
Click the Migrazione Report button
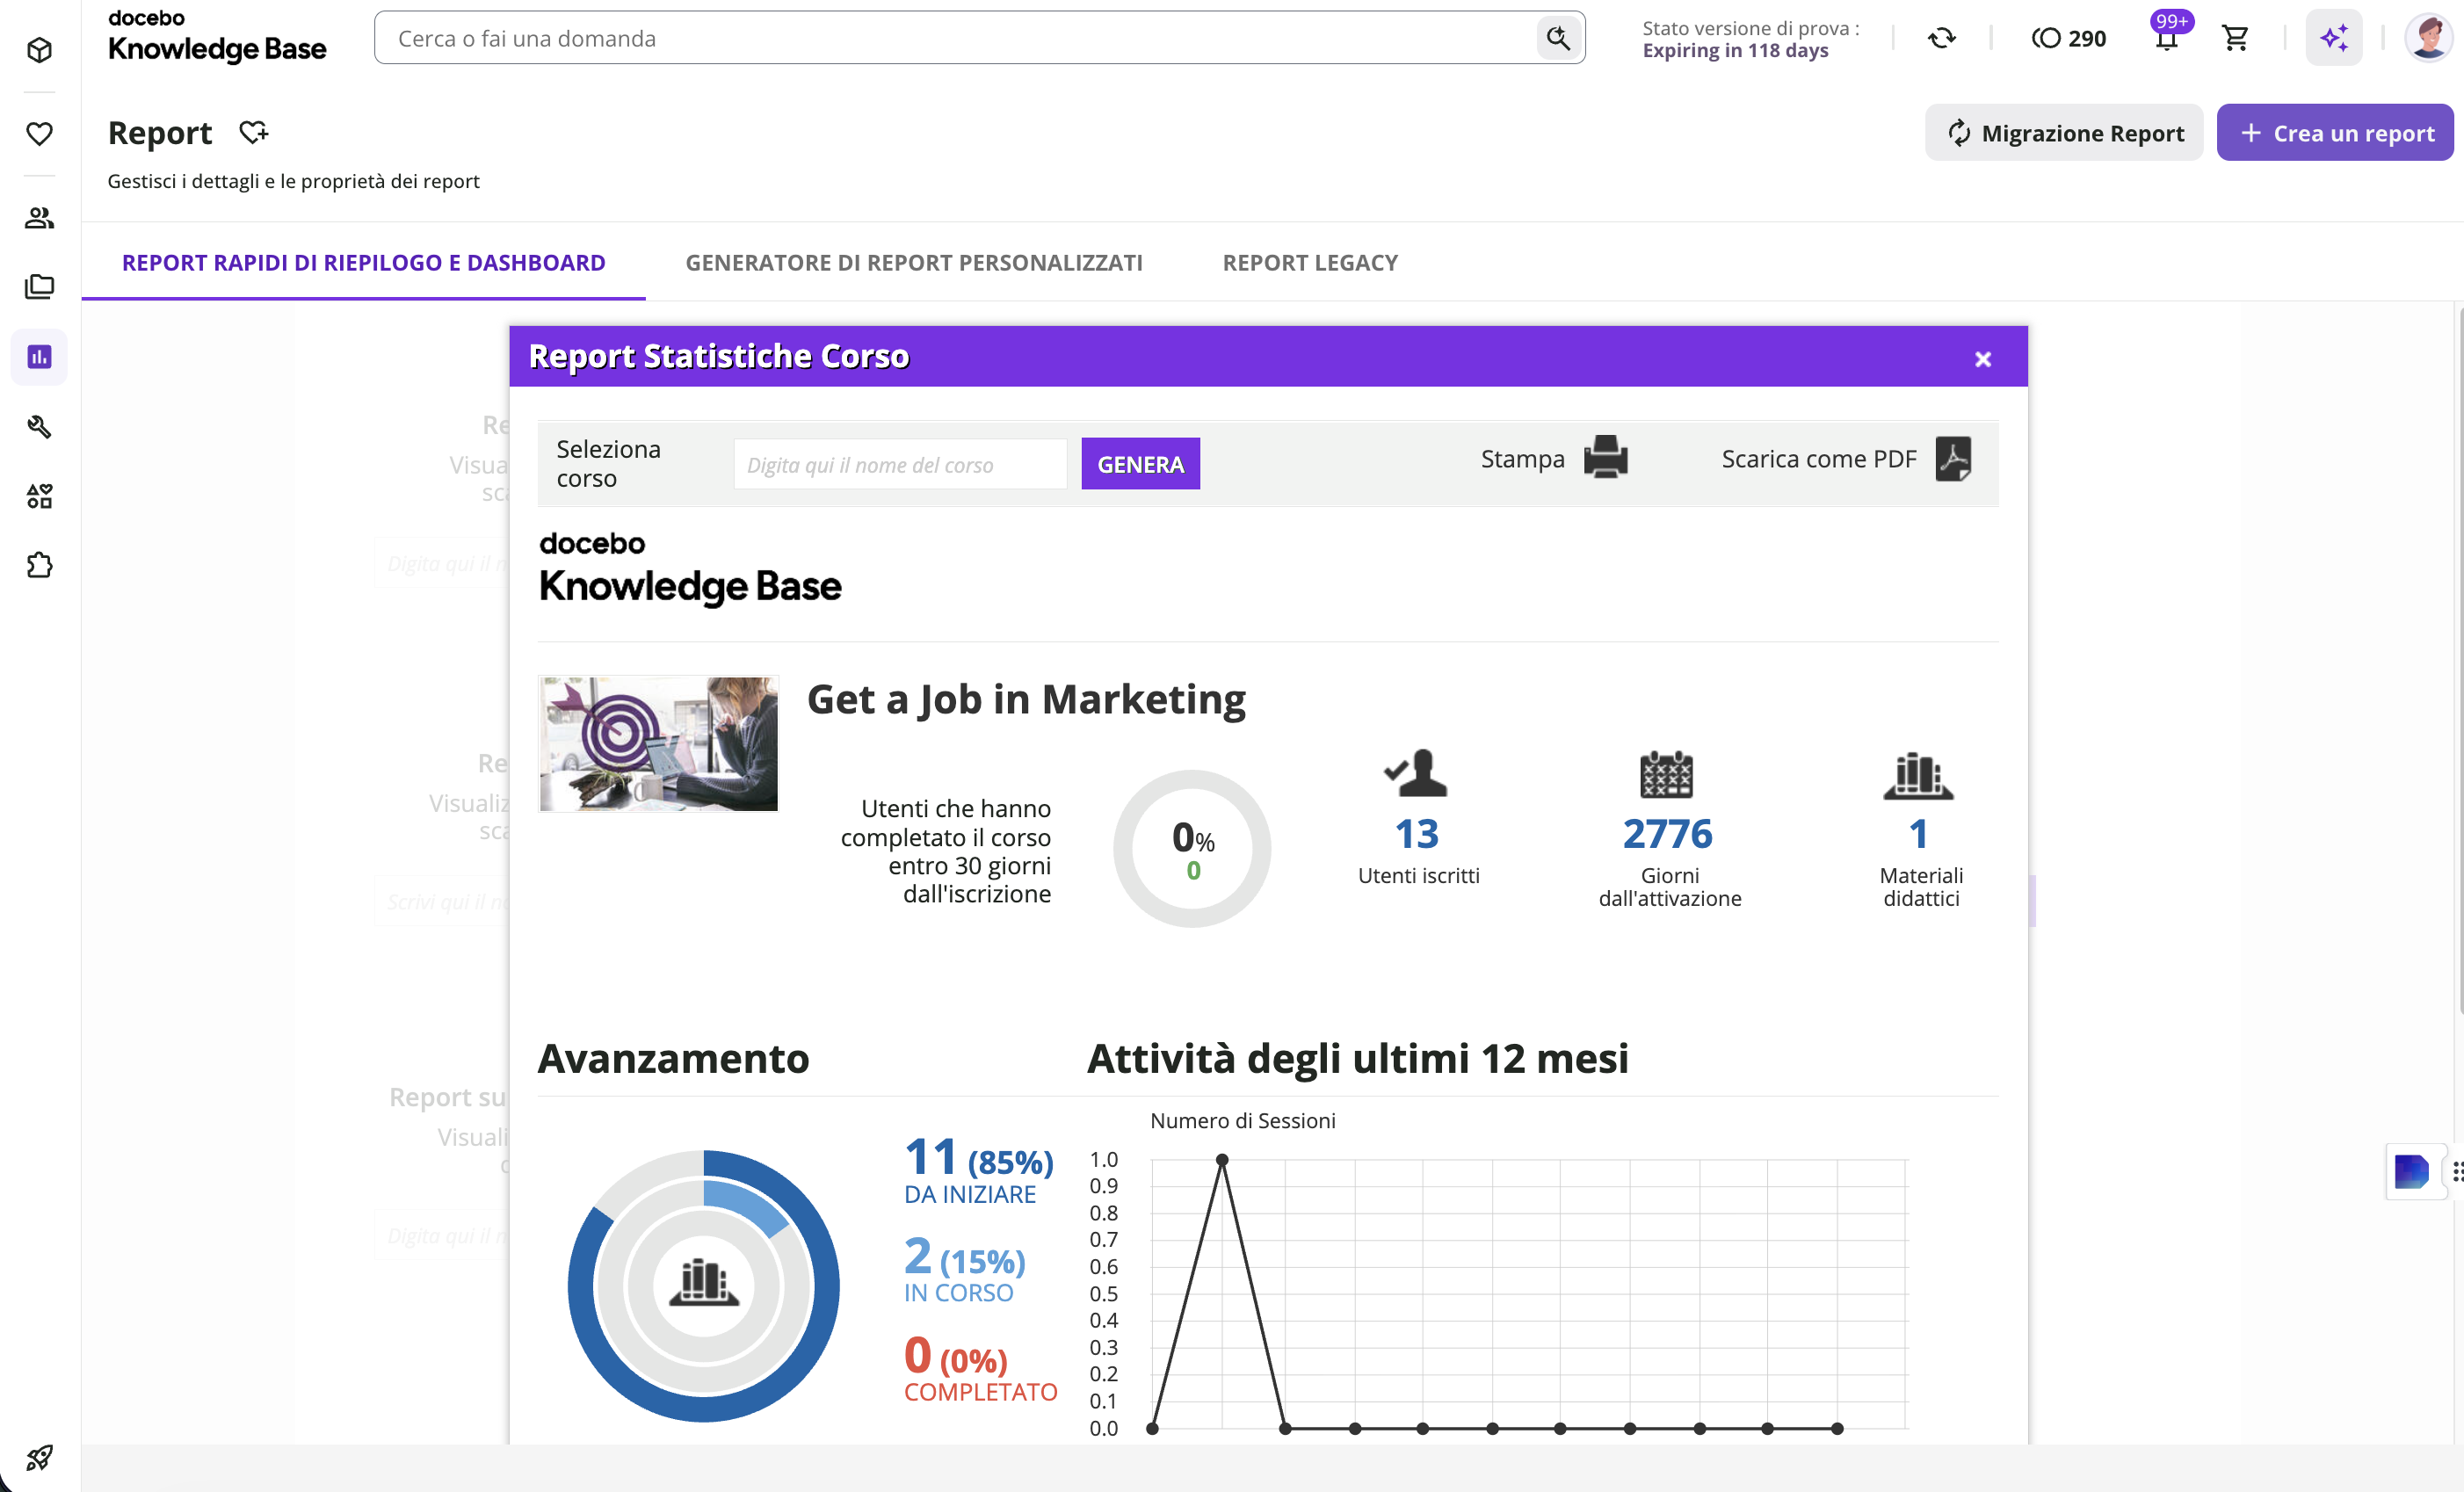(x=2064, y=132)
